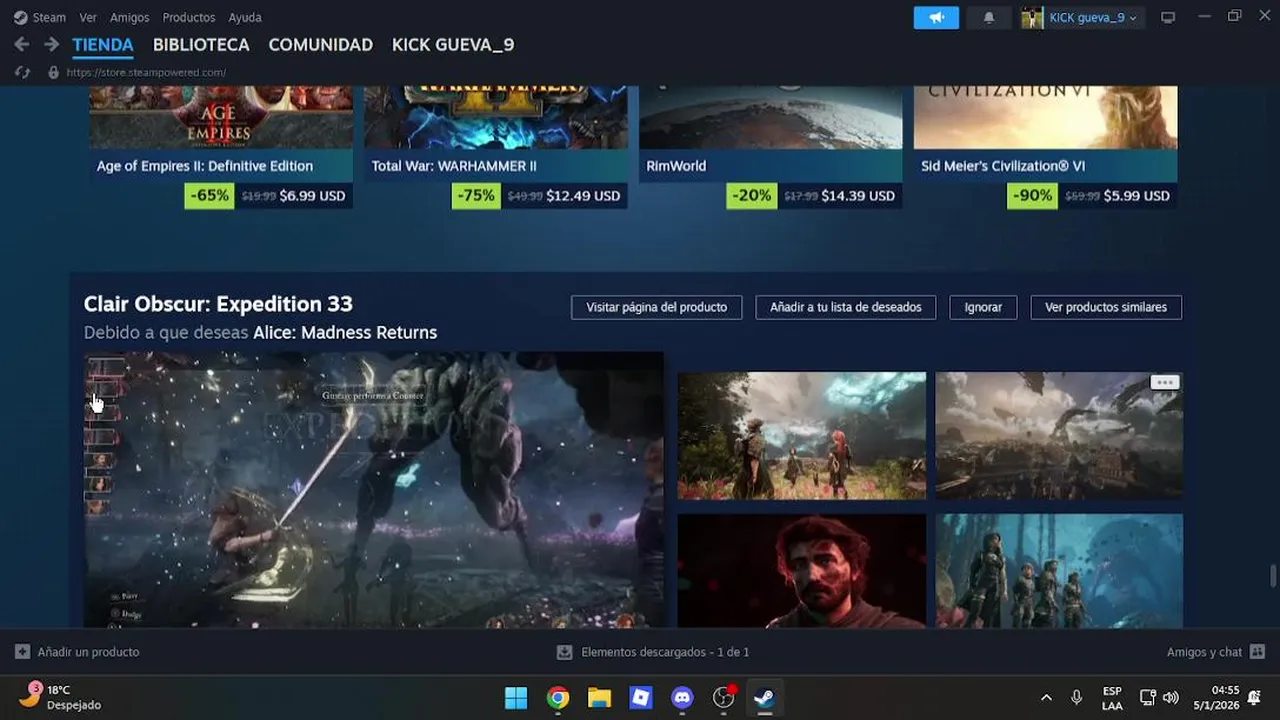View the bearded man portrait screenshot
The image size is (1280, 720).
(x=802, y=571)
